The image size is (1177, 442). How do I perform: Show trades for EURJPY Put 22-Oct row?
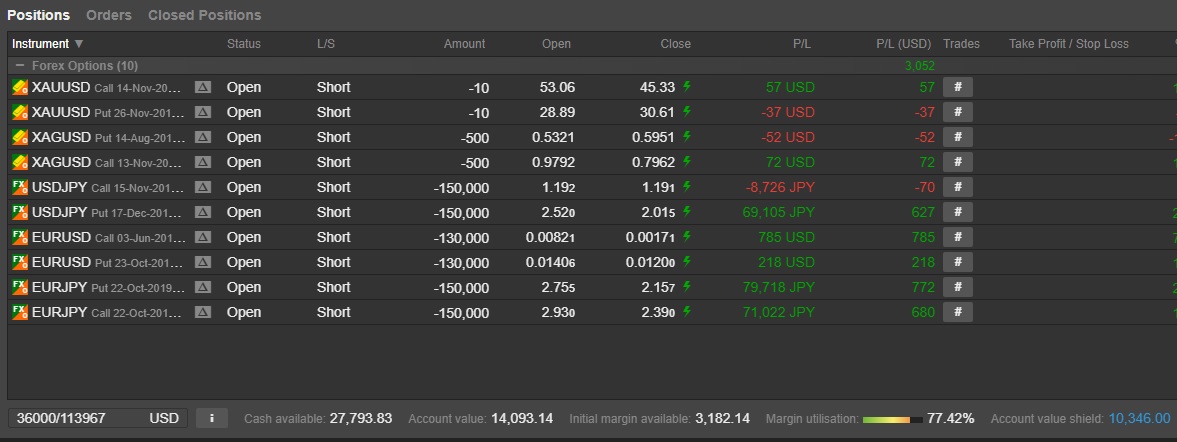pos(958,287)
